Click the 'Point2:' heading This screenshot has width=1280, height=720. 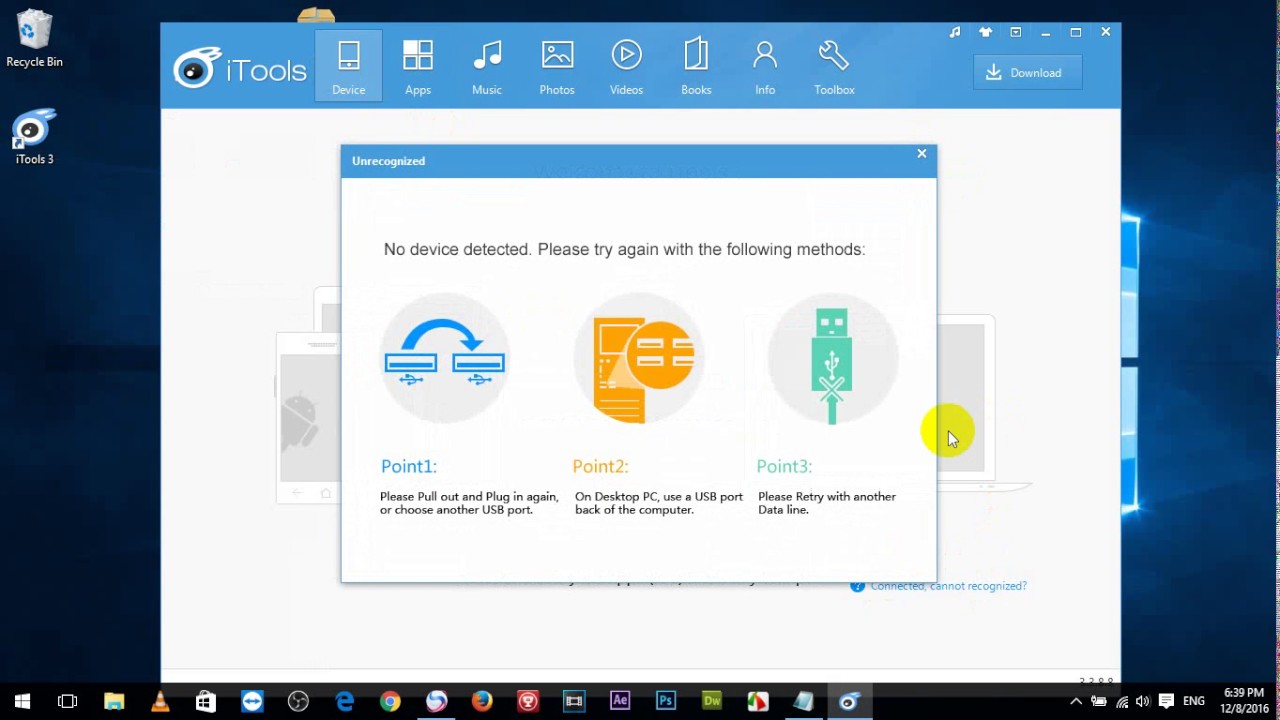click(600, 466)
